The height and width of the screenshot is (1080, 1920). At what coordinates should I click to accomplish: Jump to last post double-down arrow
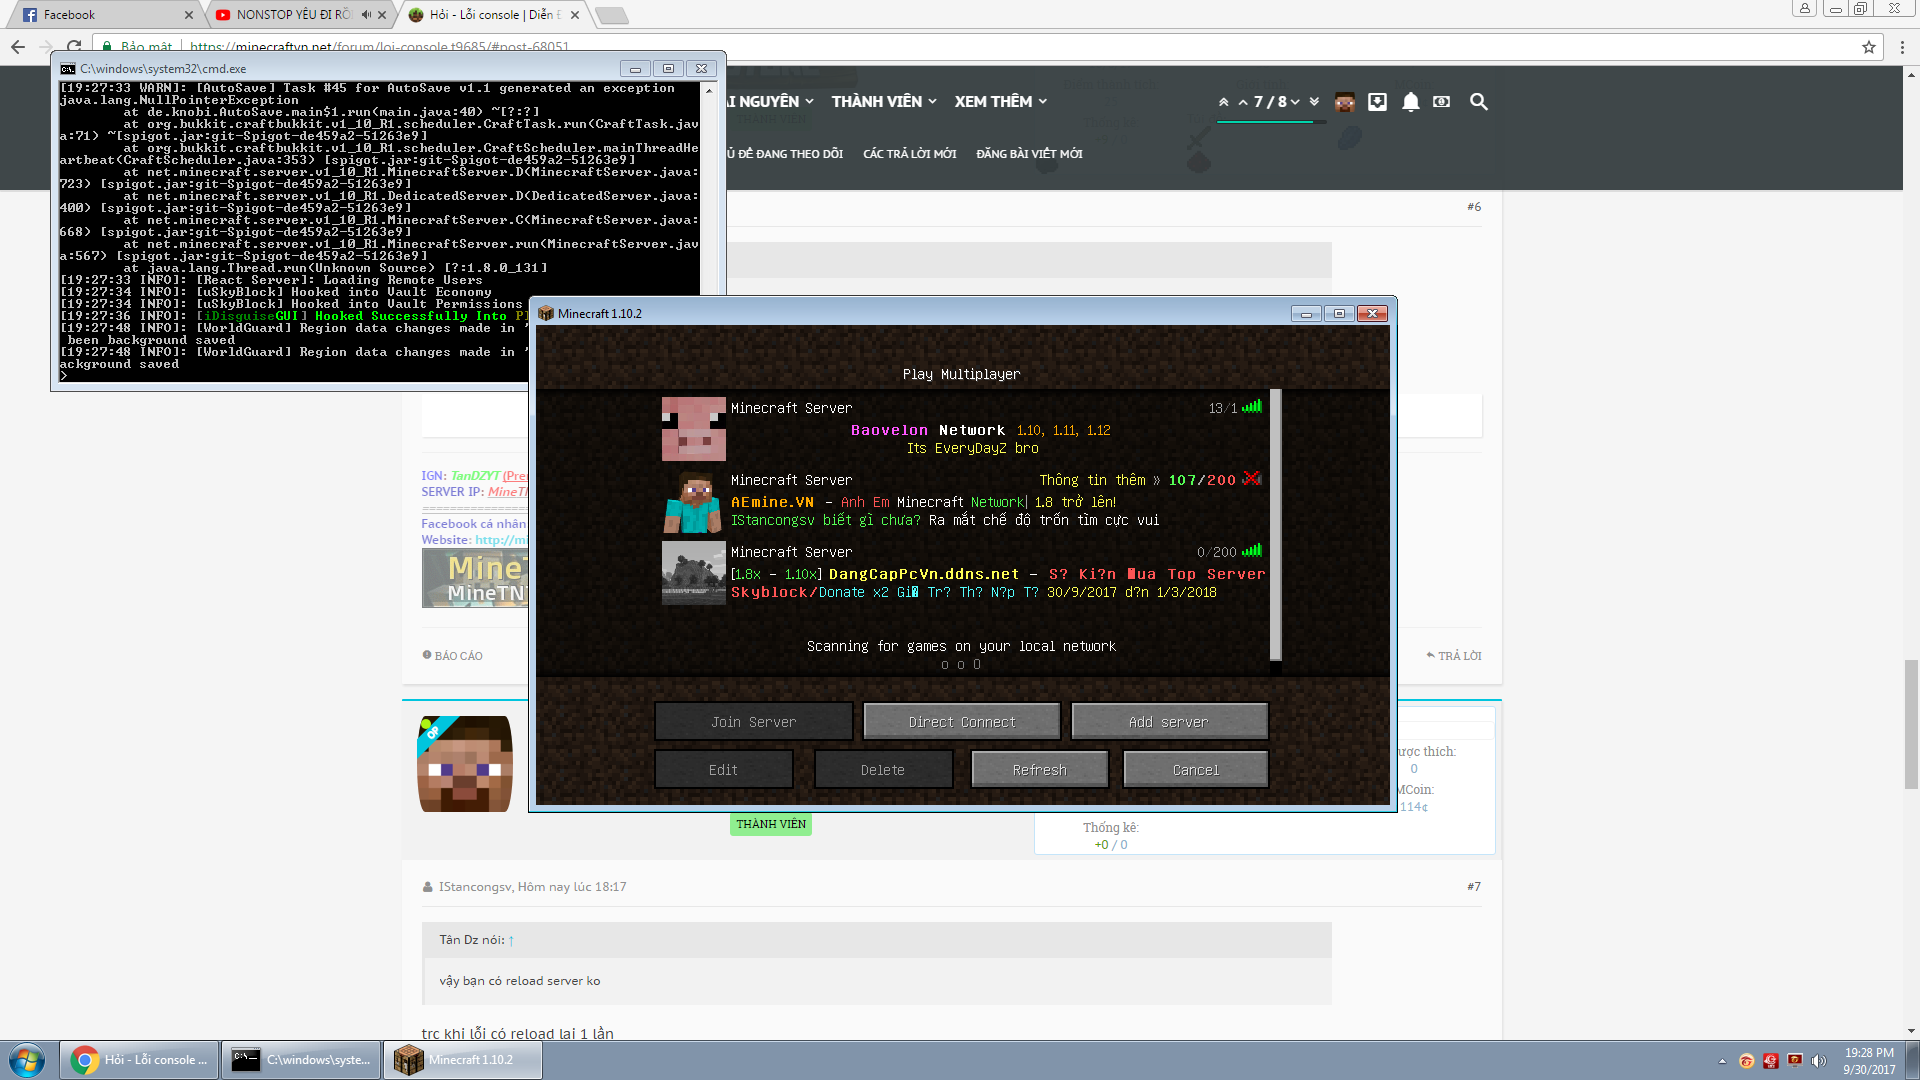coord(1314,102)
